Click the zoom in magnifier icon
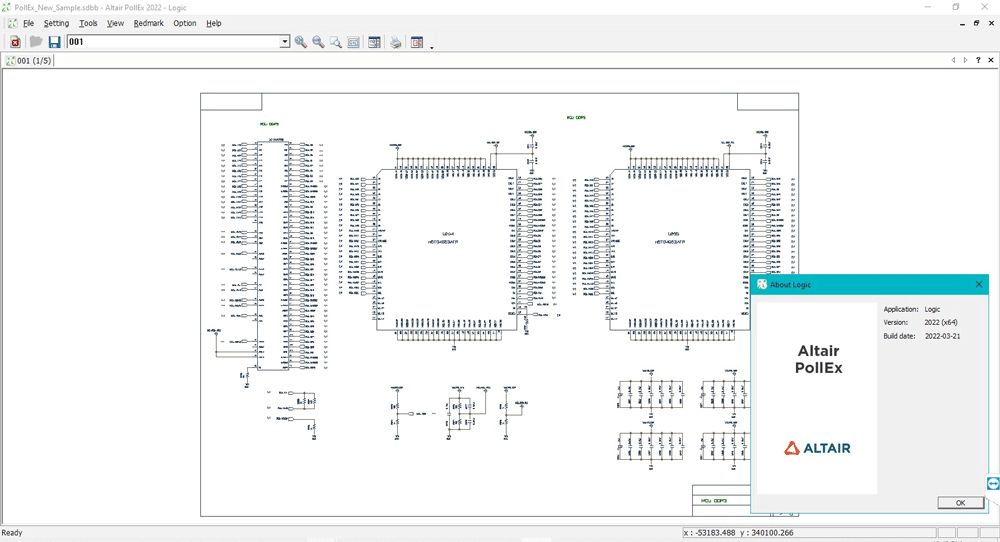1000x542 pixels. [x=300, y=42]
